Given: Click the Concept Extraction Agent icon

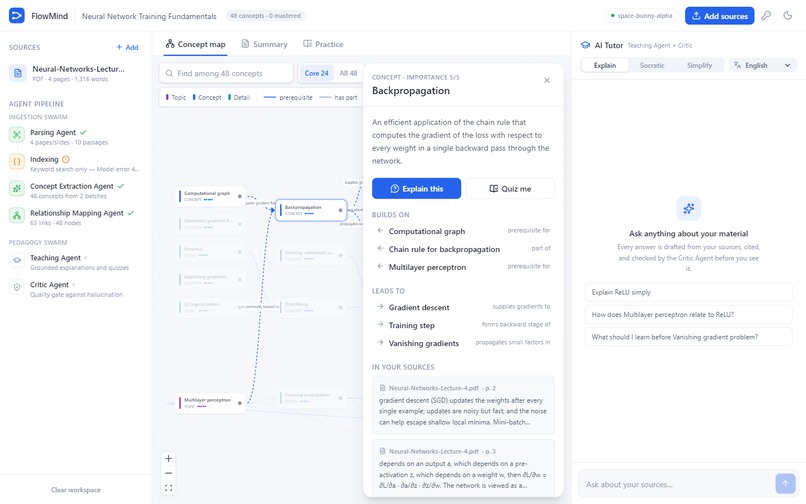Looking at the screenshot, I should tap(17, 188).
